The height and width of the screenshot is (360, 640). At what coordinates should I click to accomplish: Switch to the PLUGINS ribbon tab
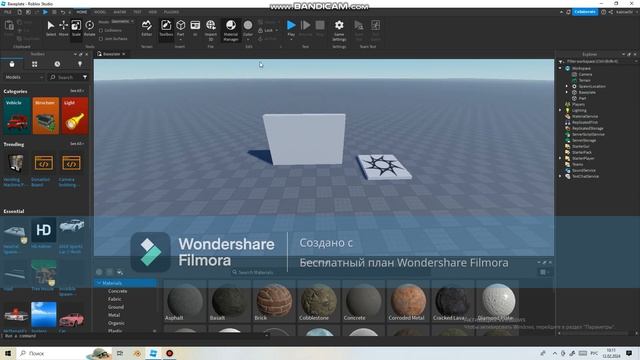pyautogui.click(x=171, y=12)
